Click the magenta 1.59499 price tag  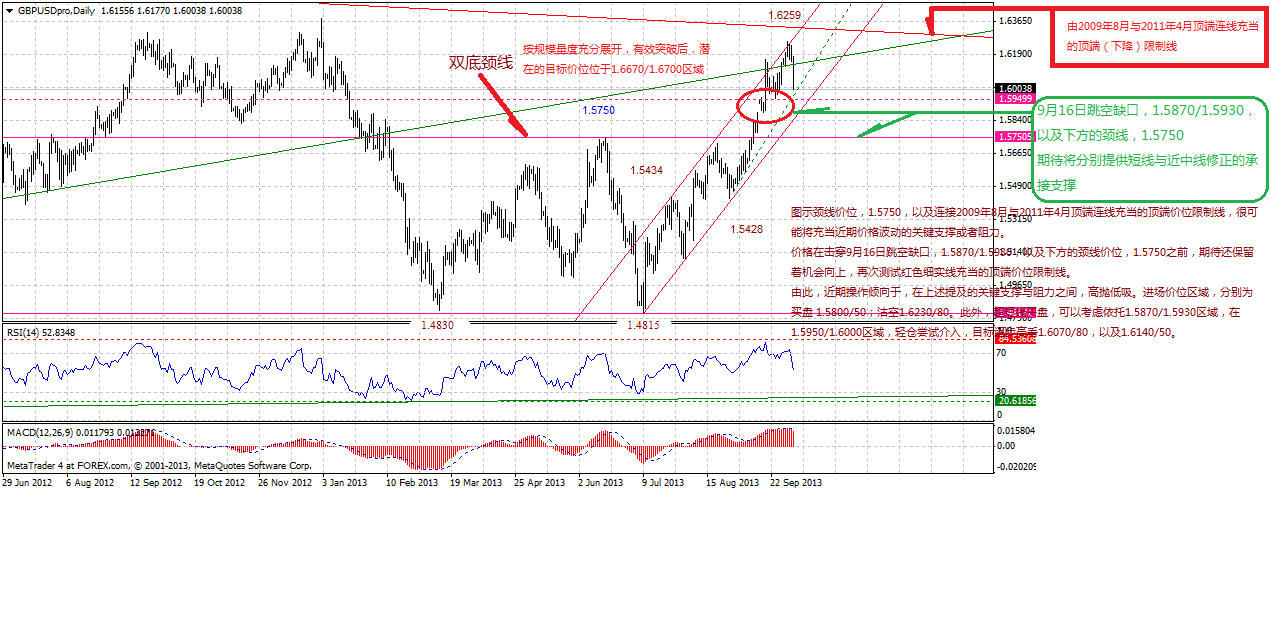click(1015, 99)
